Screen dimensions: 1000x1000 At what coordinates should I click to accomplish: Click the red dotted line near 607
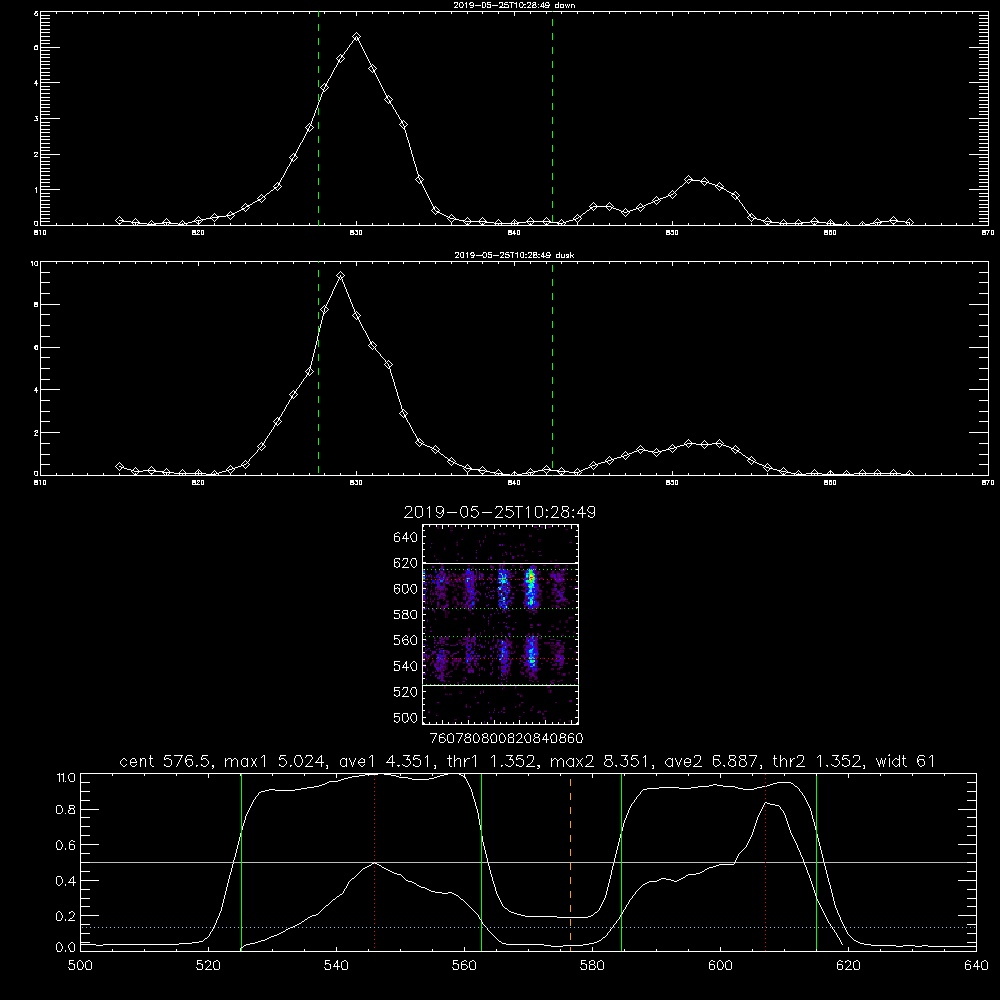(x=765, y=861)
